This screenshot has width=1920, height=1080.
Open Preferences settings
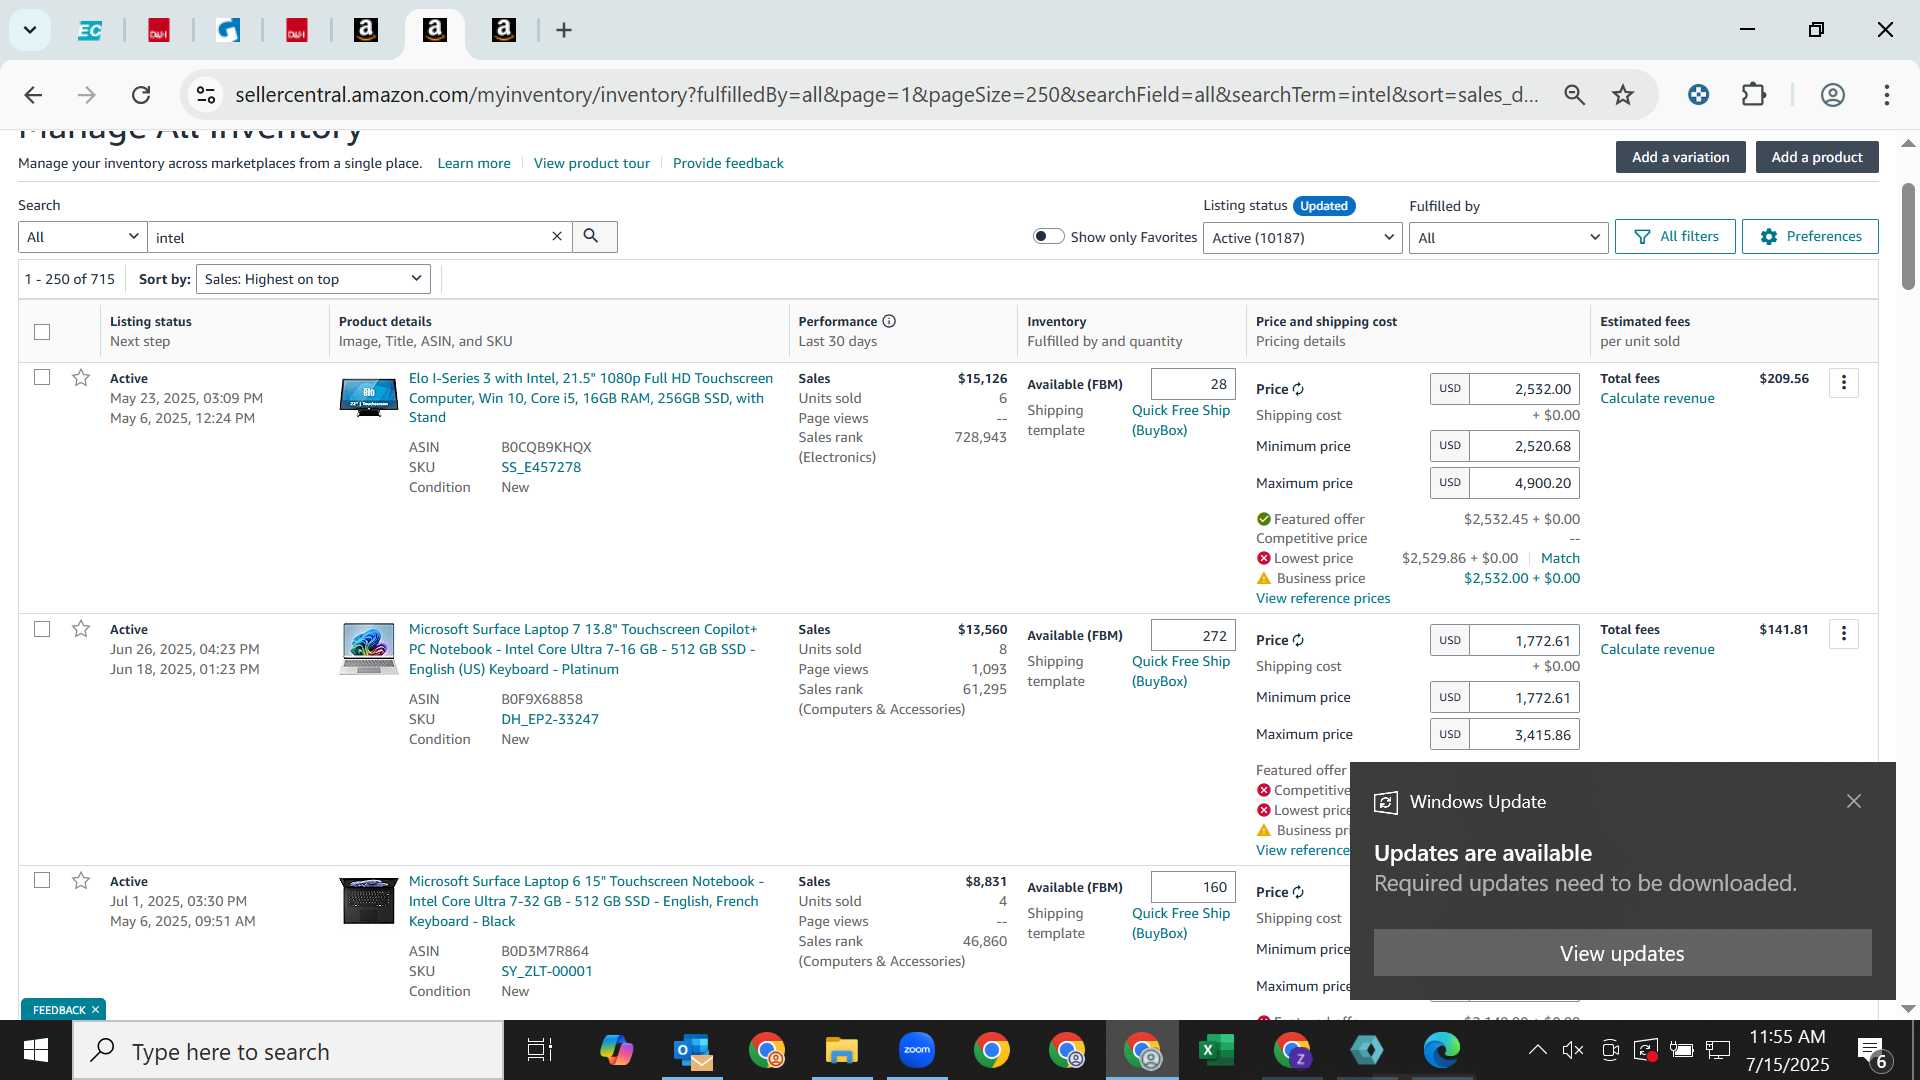pos(1810,237)
